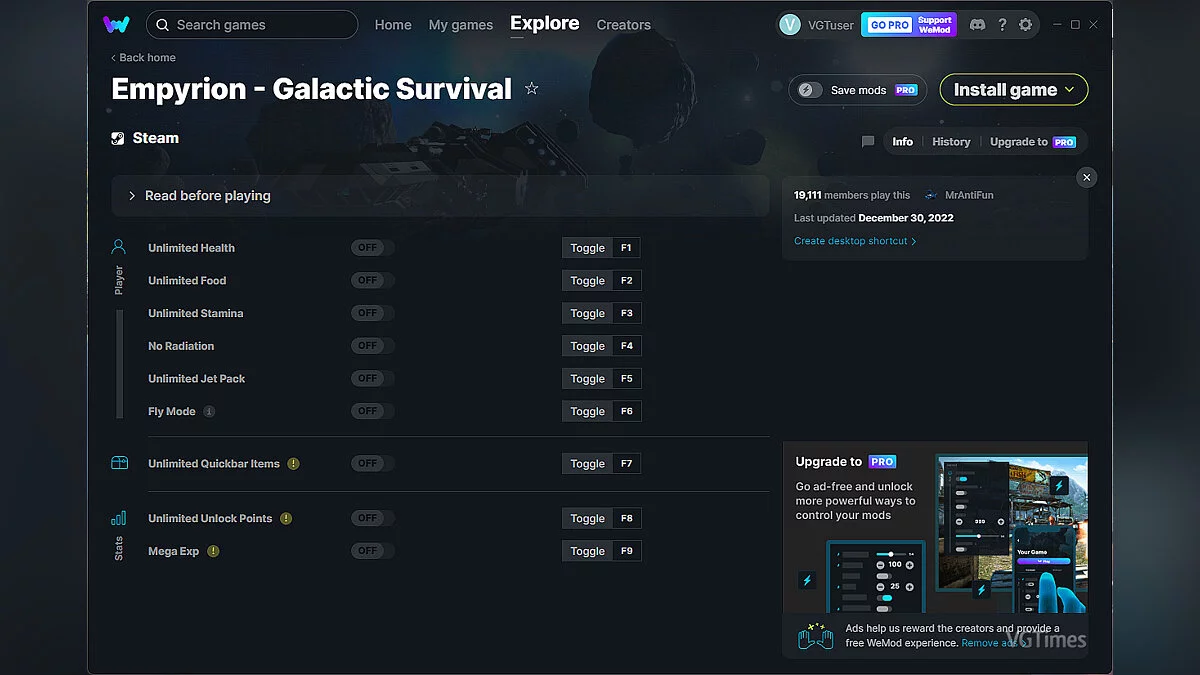Show Fly Mode info icon
Screen dimensions: 1200x675
(209, 411)
